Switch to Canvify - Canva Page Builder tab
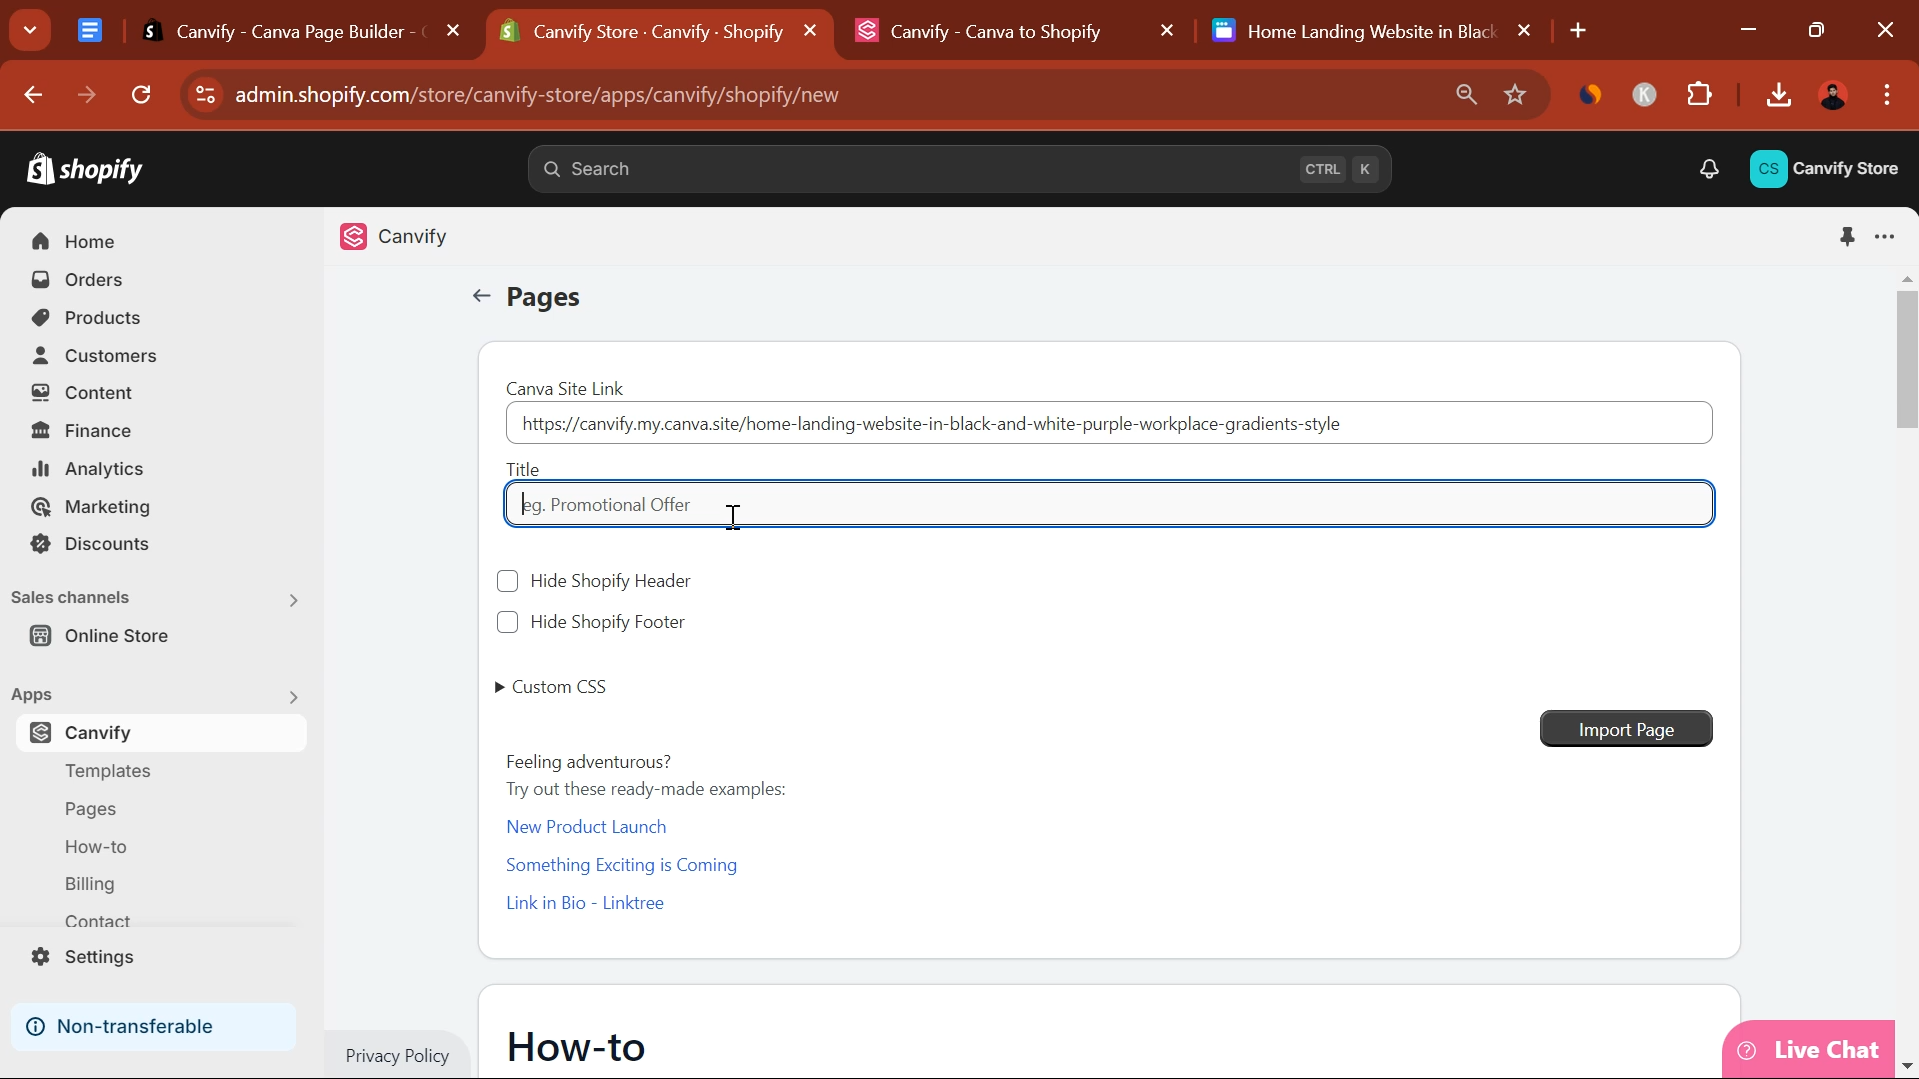 (x=298, y=31)
